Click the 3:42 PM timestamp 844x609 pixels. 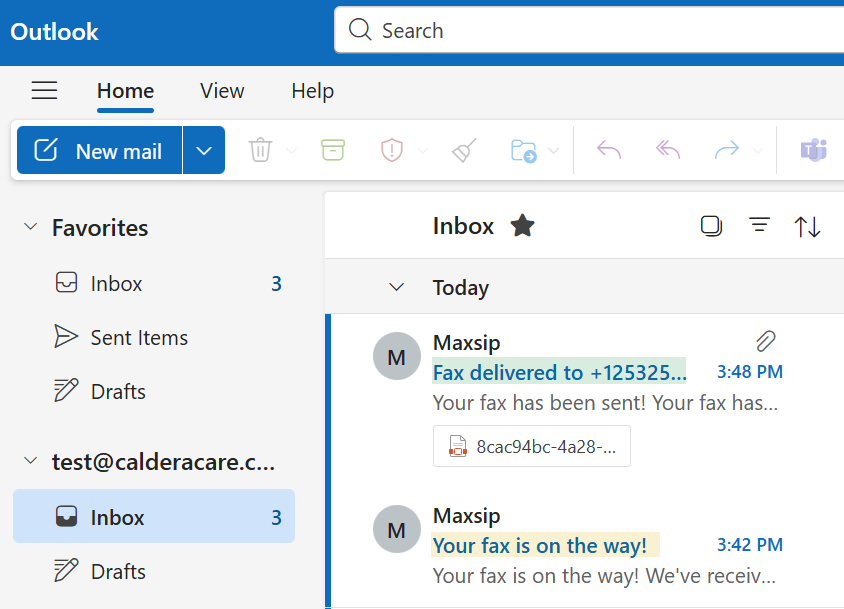[750, 544]
